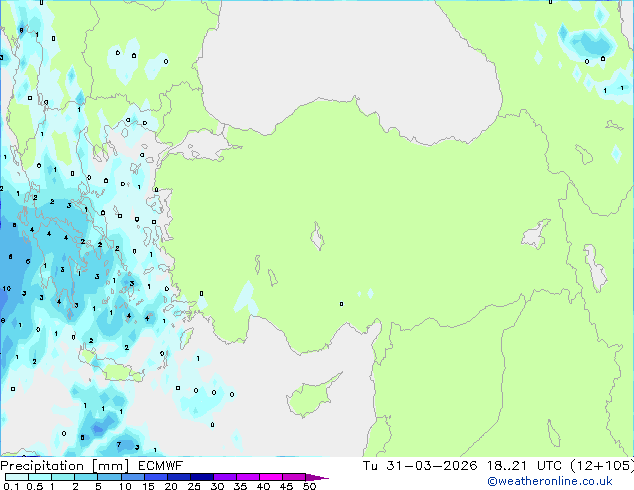Select the ECMWF model label
The width and height of the screenshot is (634, 490).
[x=161, y=466]
